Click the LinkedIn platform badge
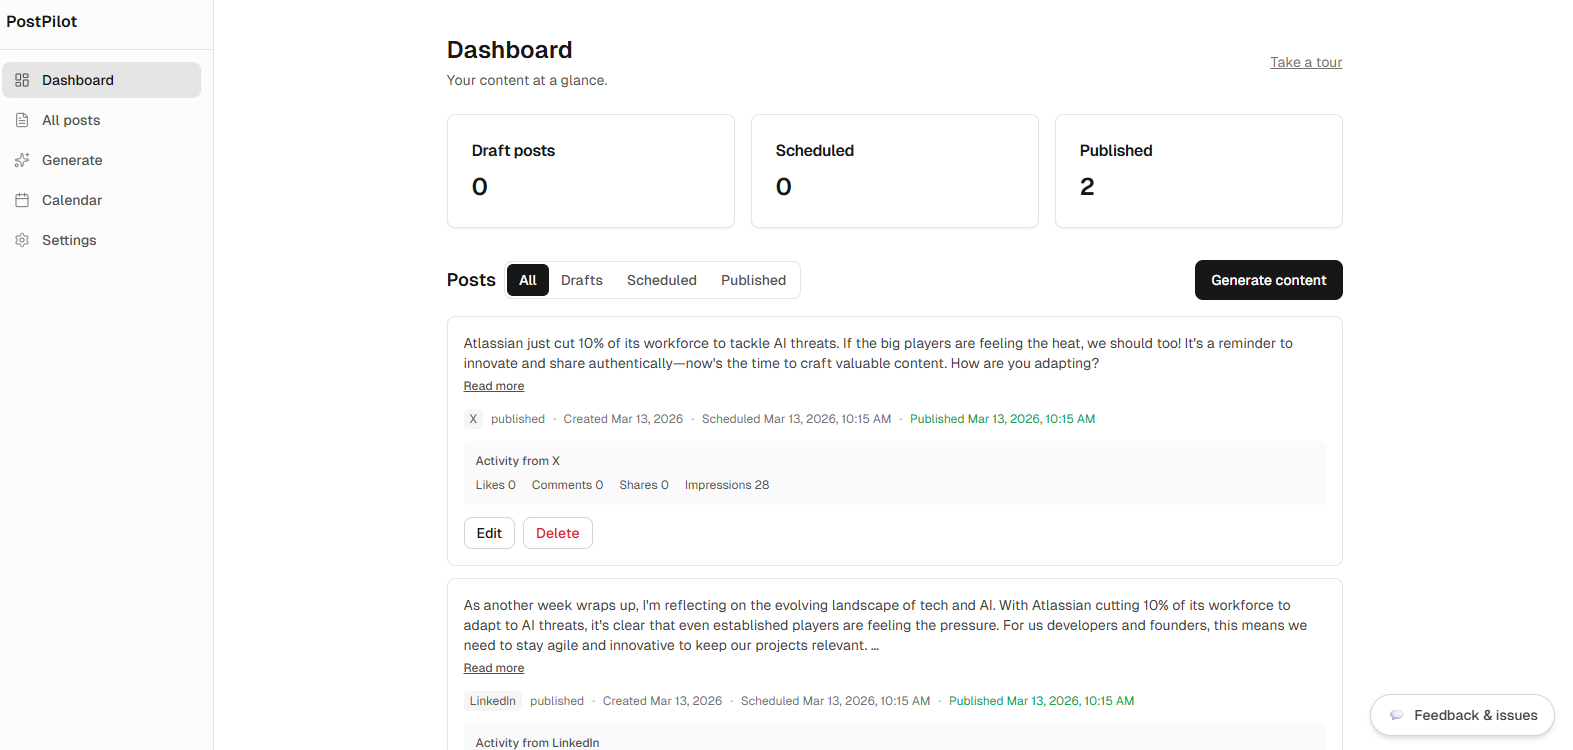 click(x=493, y=701)
